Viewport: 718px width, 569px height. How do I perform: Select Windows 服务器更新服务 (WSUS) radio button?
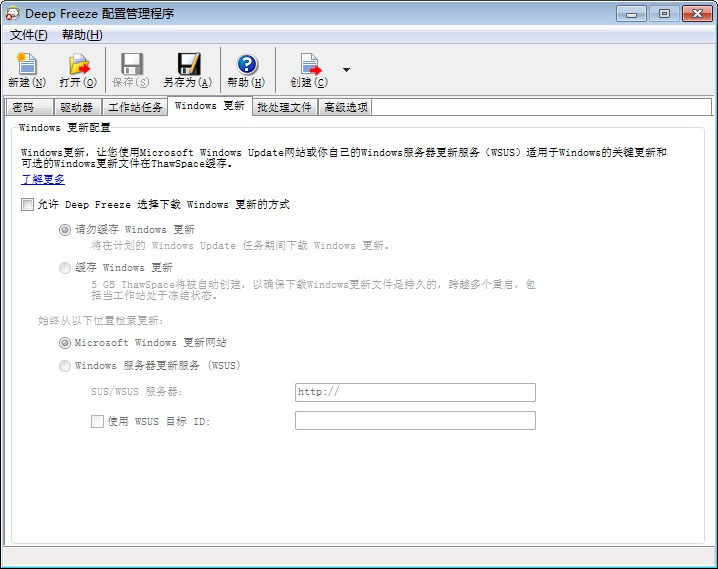65,365
